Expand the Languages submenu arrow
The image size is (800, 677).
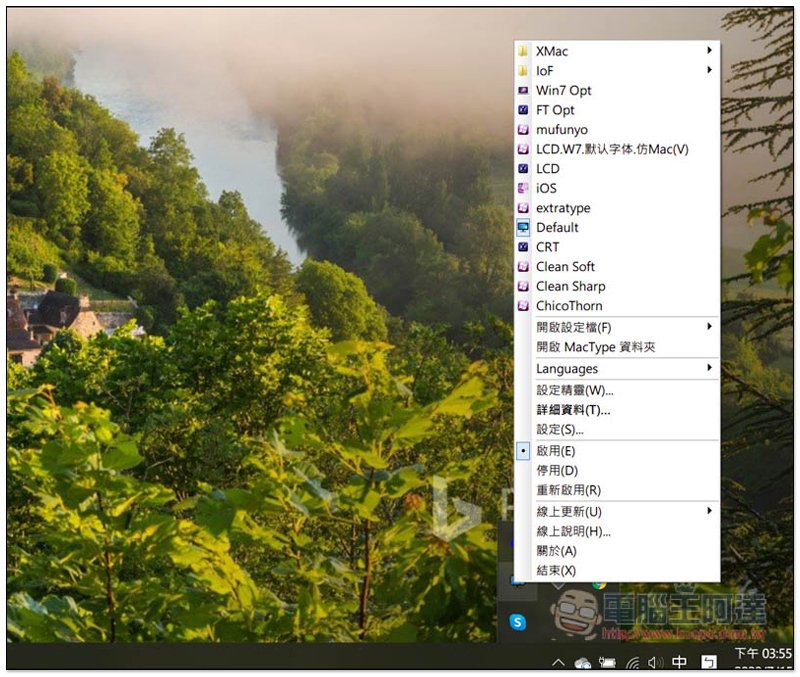709,368
